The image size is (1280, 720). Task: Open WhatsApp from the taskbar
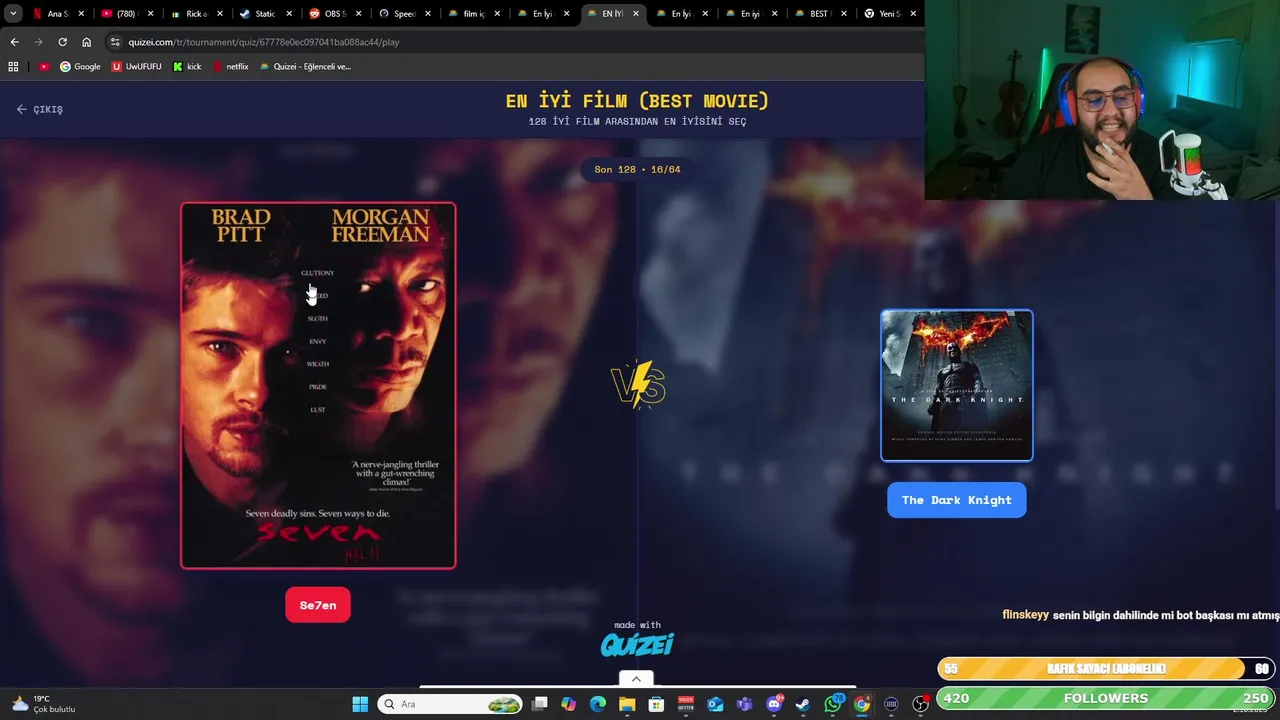pyautogui.click(x=832, y=704)
